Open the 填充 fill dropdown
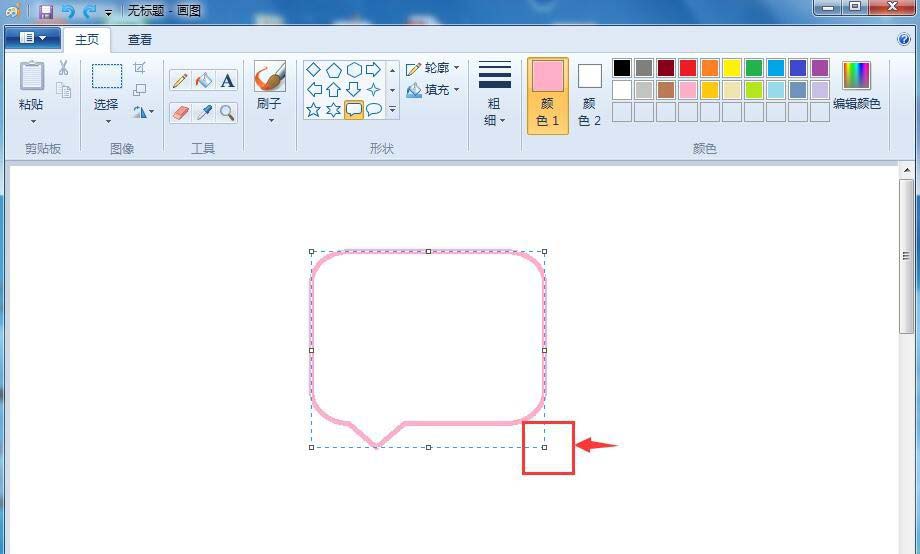 click(x=432, y=90)
